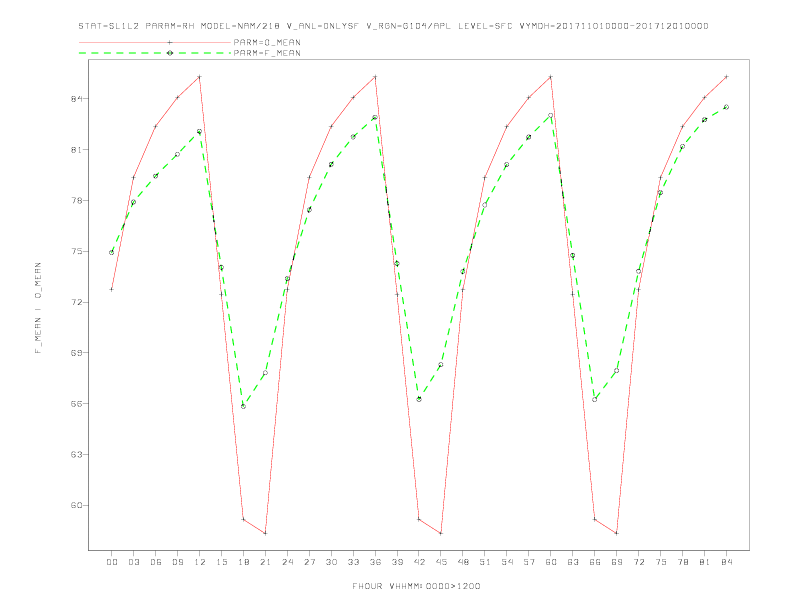Click x-axis forecast hour label 63
This screenshot has height=612, width=792.
572,562
